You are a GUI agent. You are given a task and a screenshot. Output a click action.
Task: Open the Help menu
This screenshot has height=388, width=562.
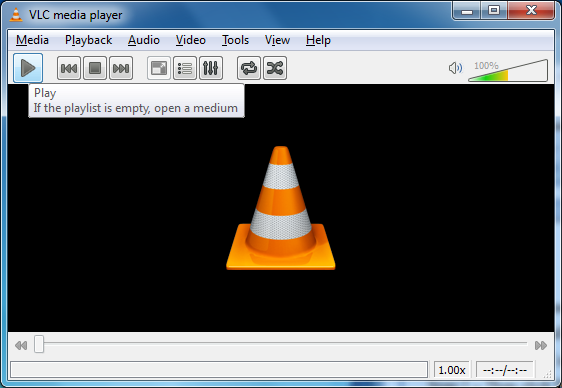318,40
